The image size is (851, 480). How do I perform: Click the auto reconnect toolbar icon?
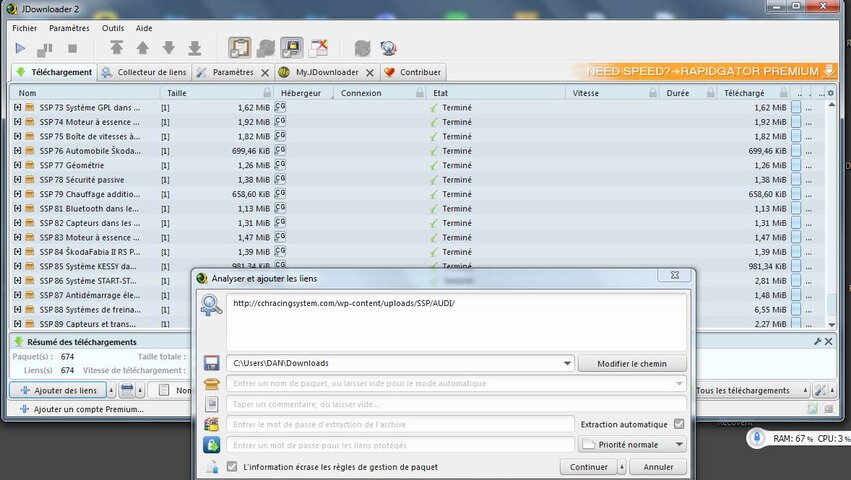[x=265, y=48]
